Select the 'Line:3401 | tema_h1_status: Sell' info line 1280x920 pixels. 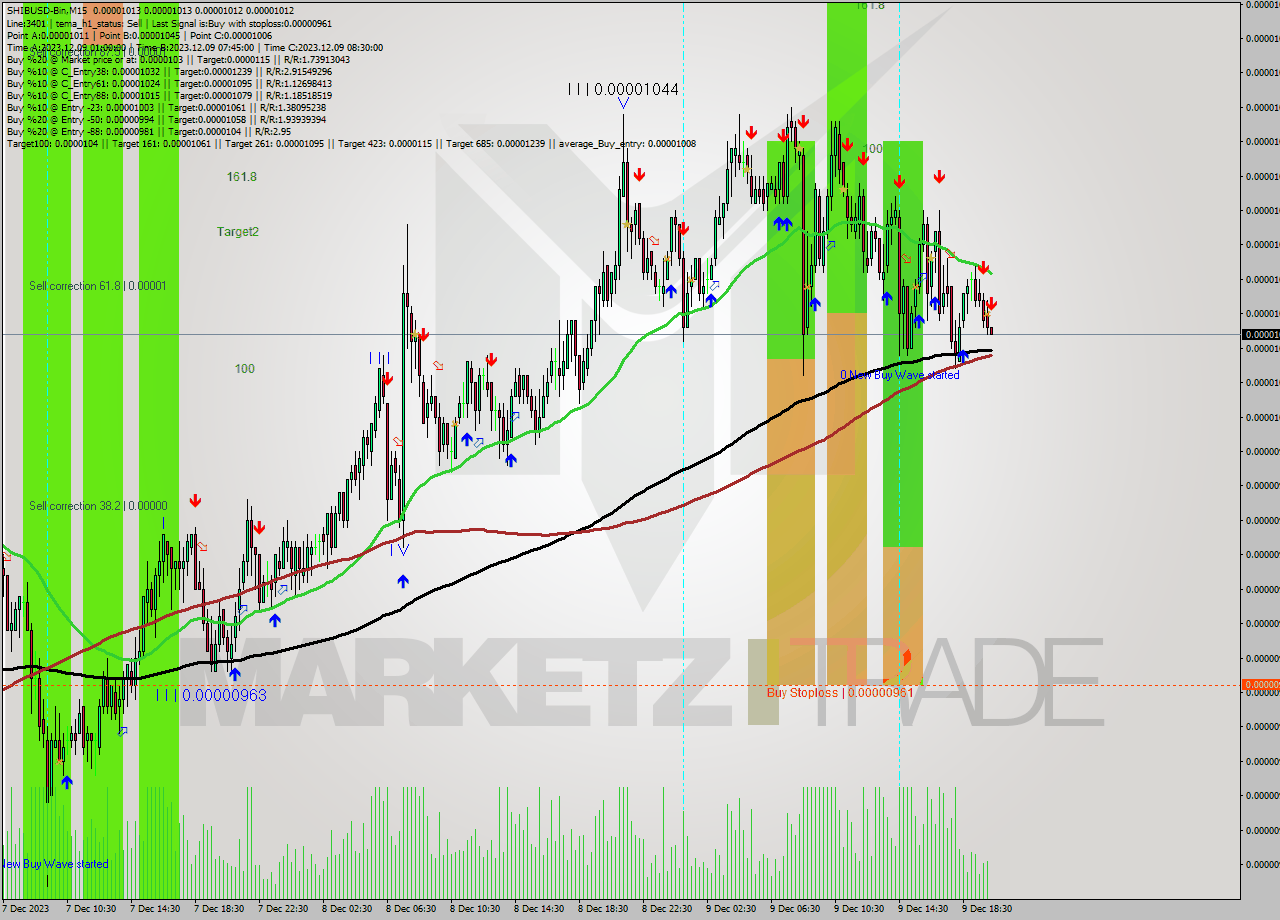coord(169,23)
